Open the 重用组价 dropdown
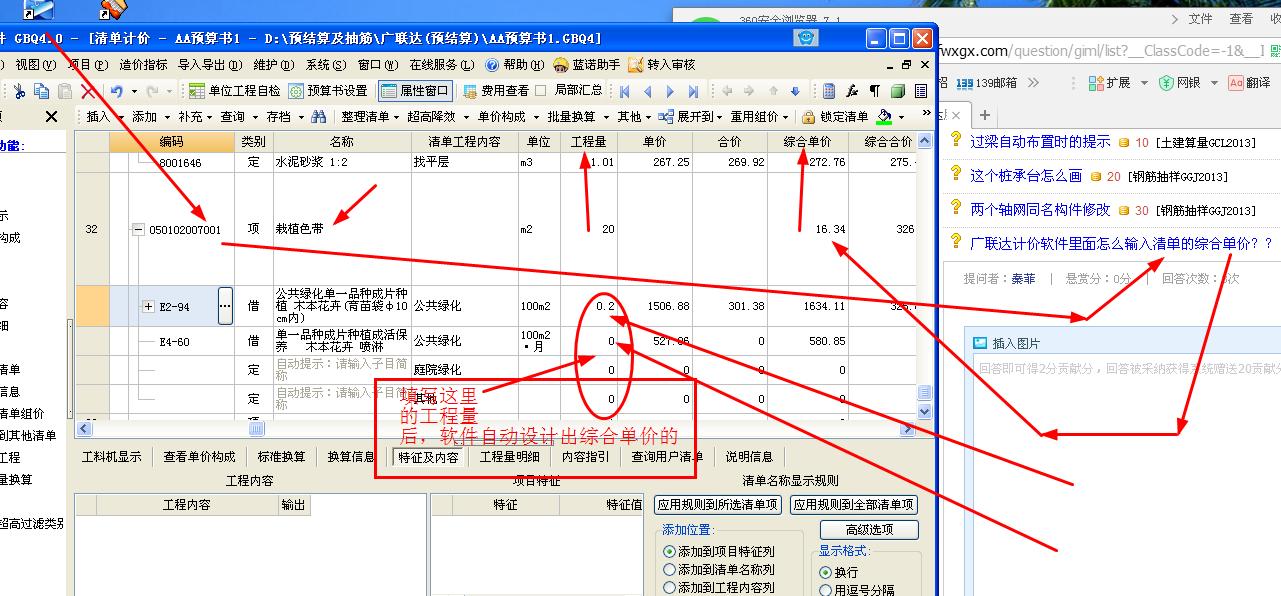The image size is (1281, 596). [760, 117]
